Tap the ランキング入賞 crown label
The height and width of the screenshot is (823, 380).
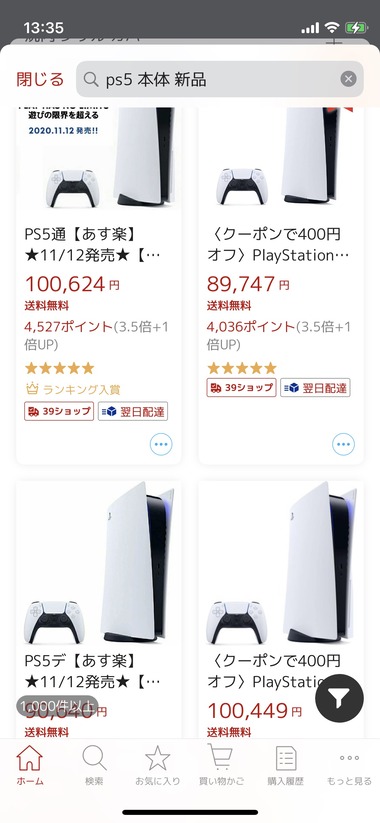pyautogui.click(x=72, y=389)
